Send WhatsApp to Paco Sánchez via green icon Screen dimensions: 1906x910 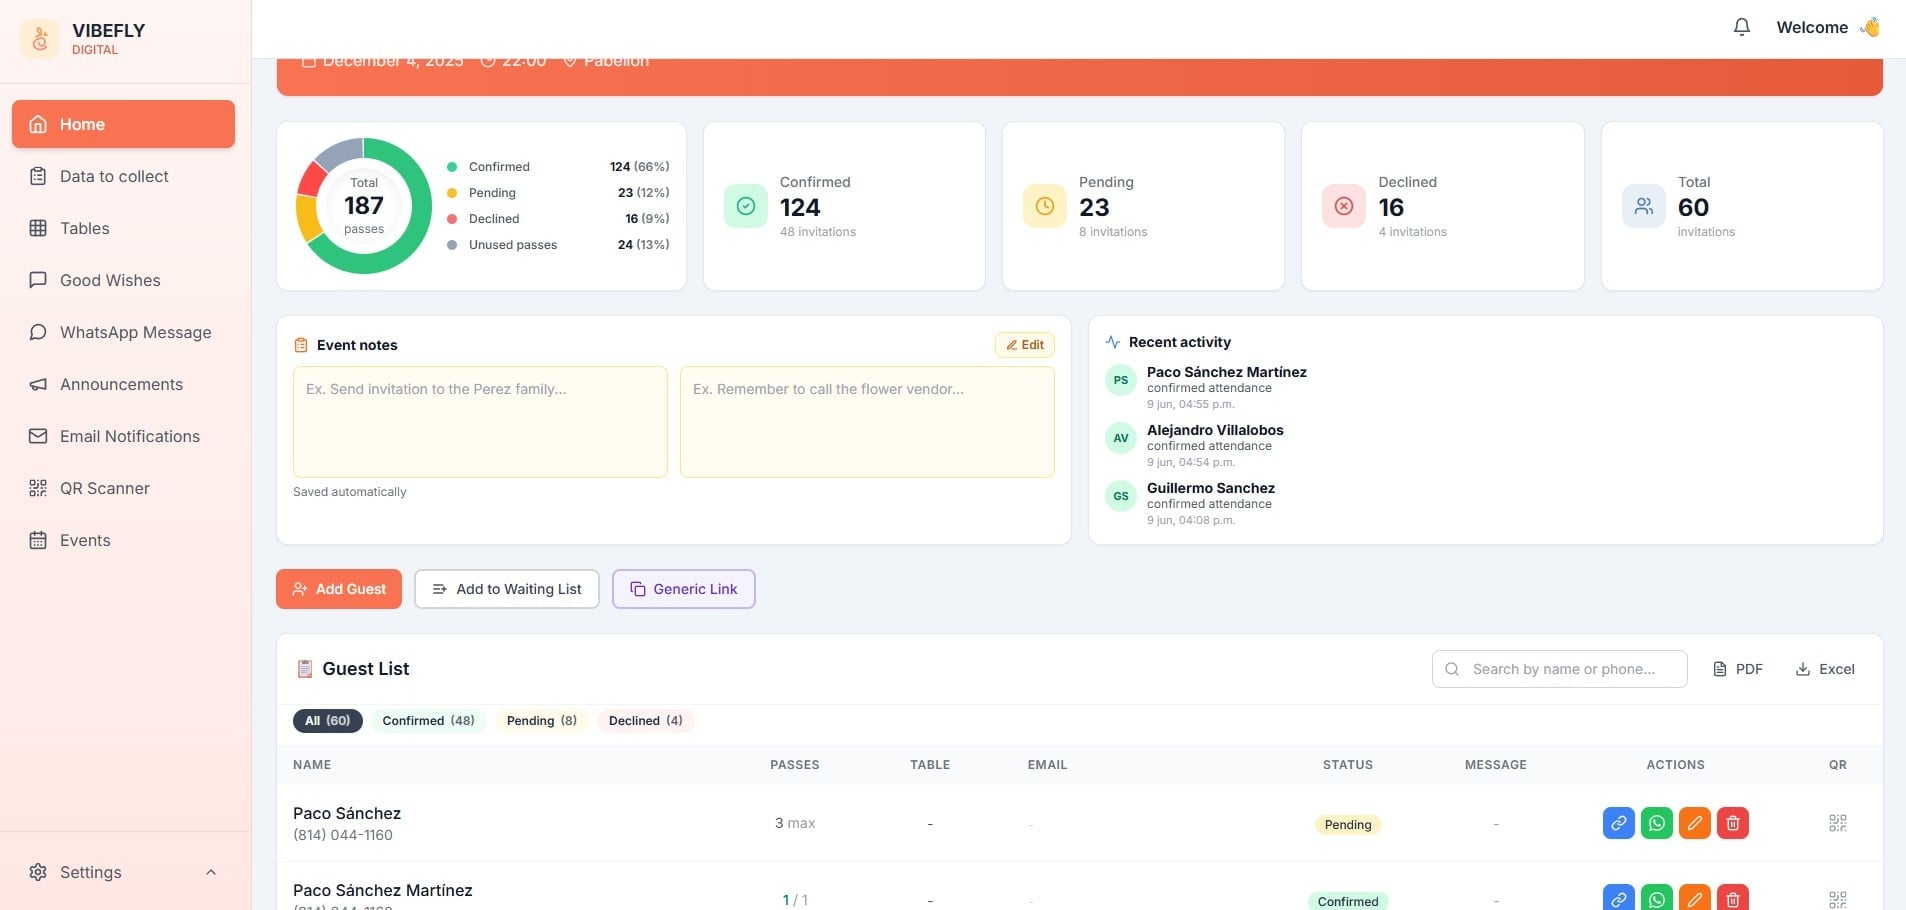pyautogui.click(x=1656, y=823)
